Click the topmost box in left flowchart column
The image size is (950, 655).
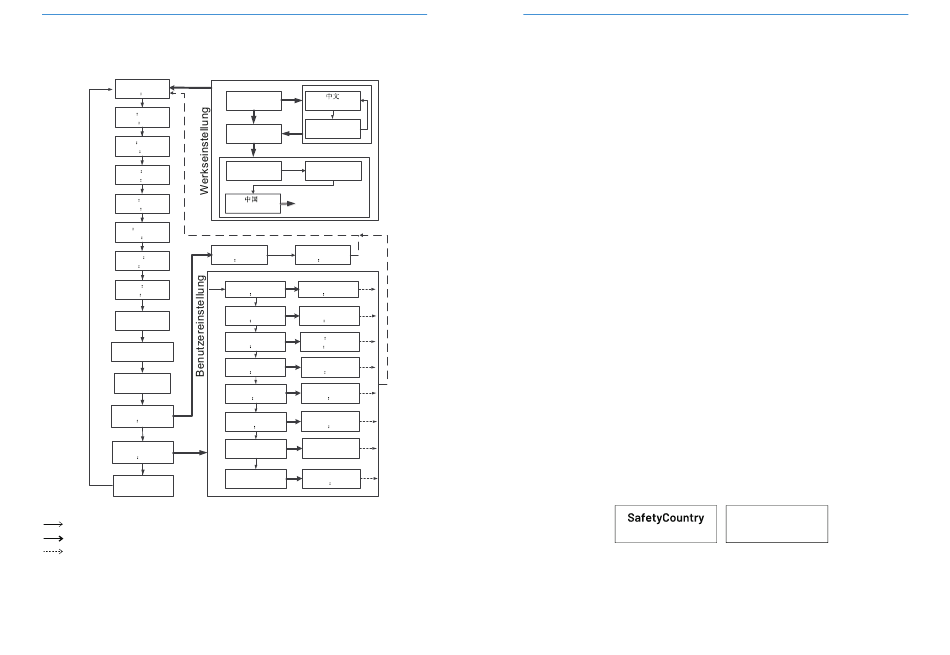[142, 89]
